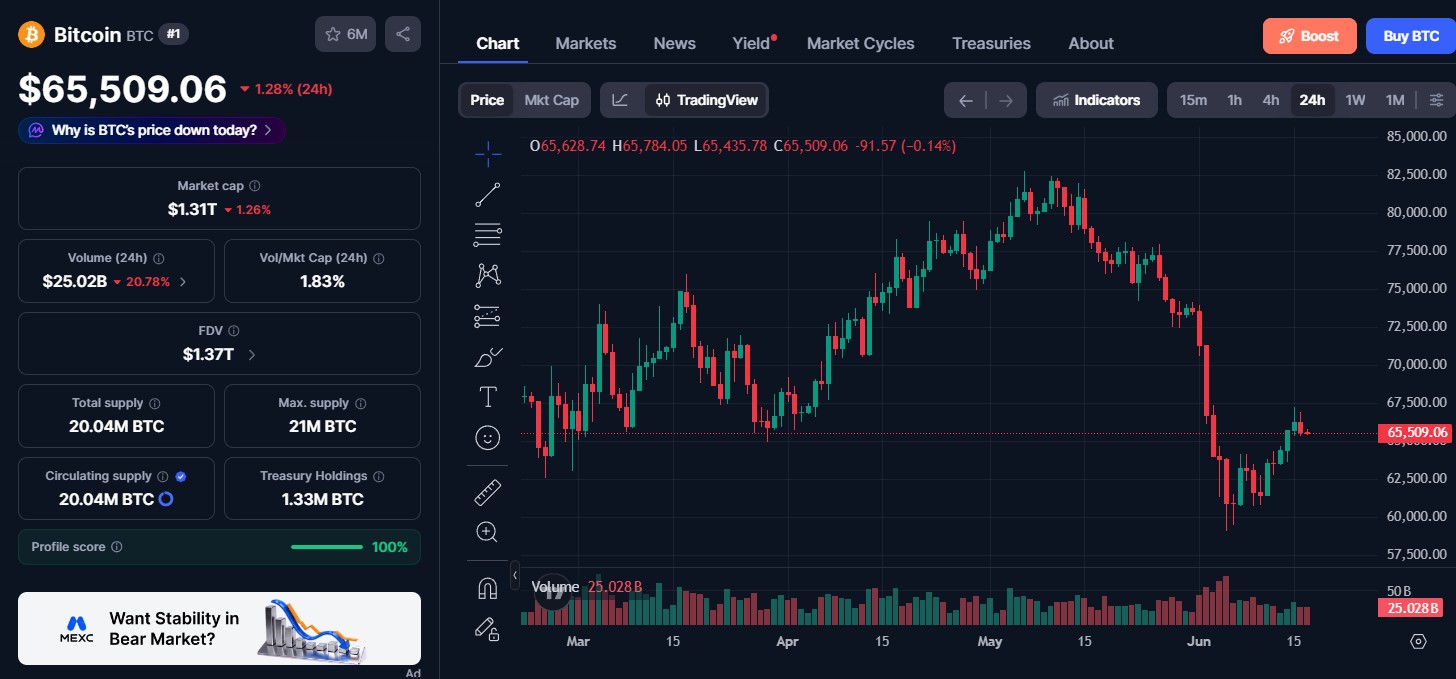Viewport: 1456px width, 679px height.
Task: Select the crosshair cursor tool
Action: point(488,153)
